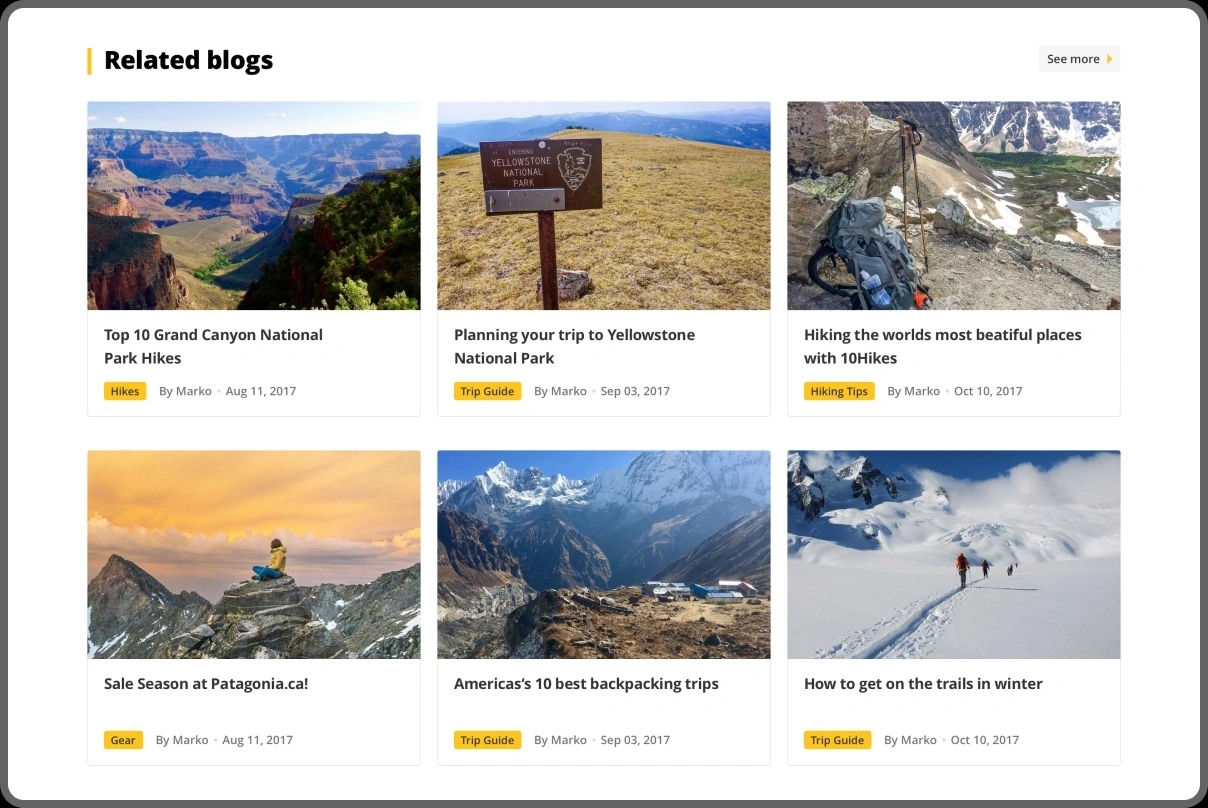Select the Hikes category tag

pos(125,391)
